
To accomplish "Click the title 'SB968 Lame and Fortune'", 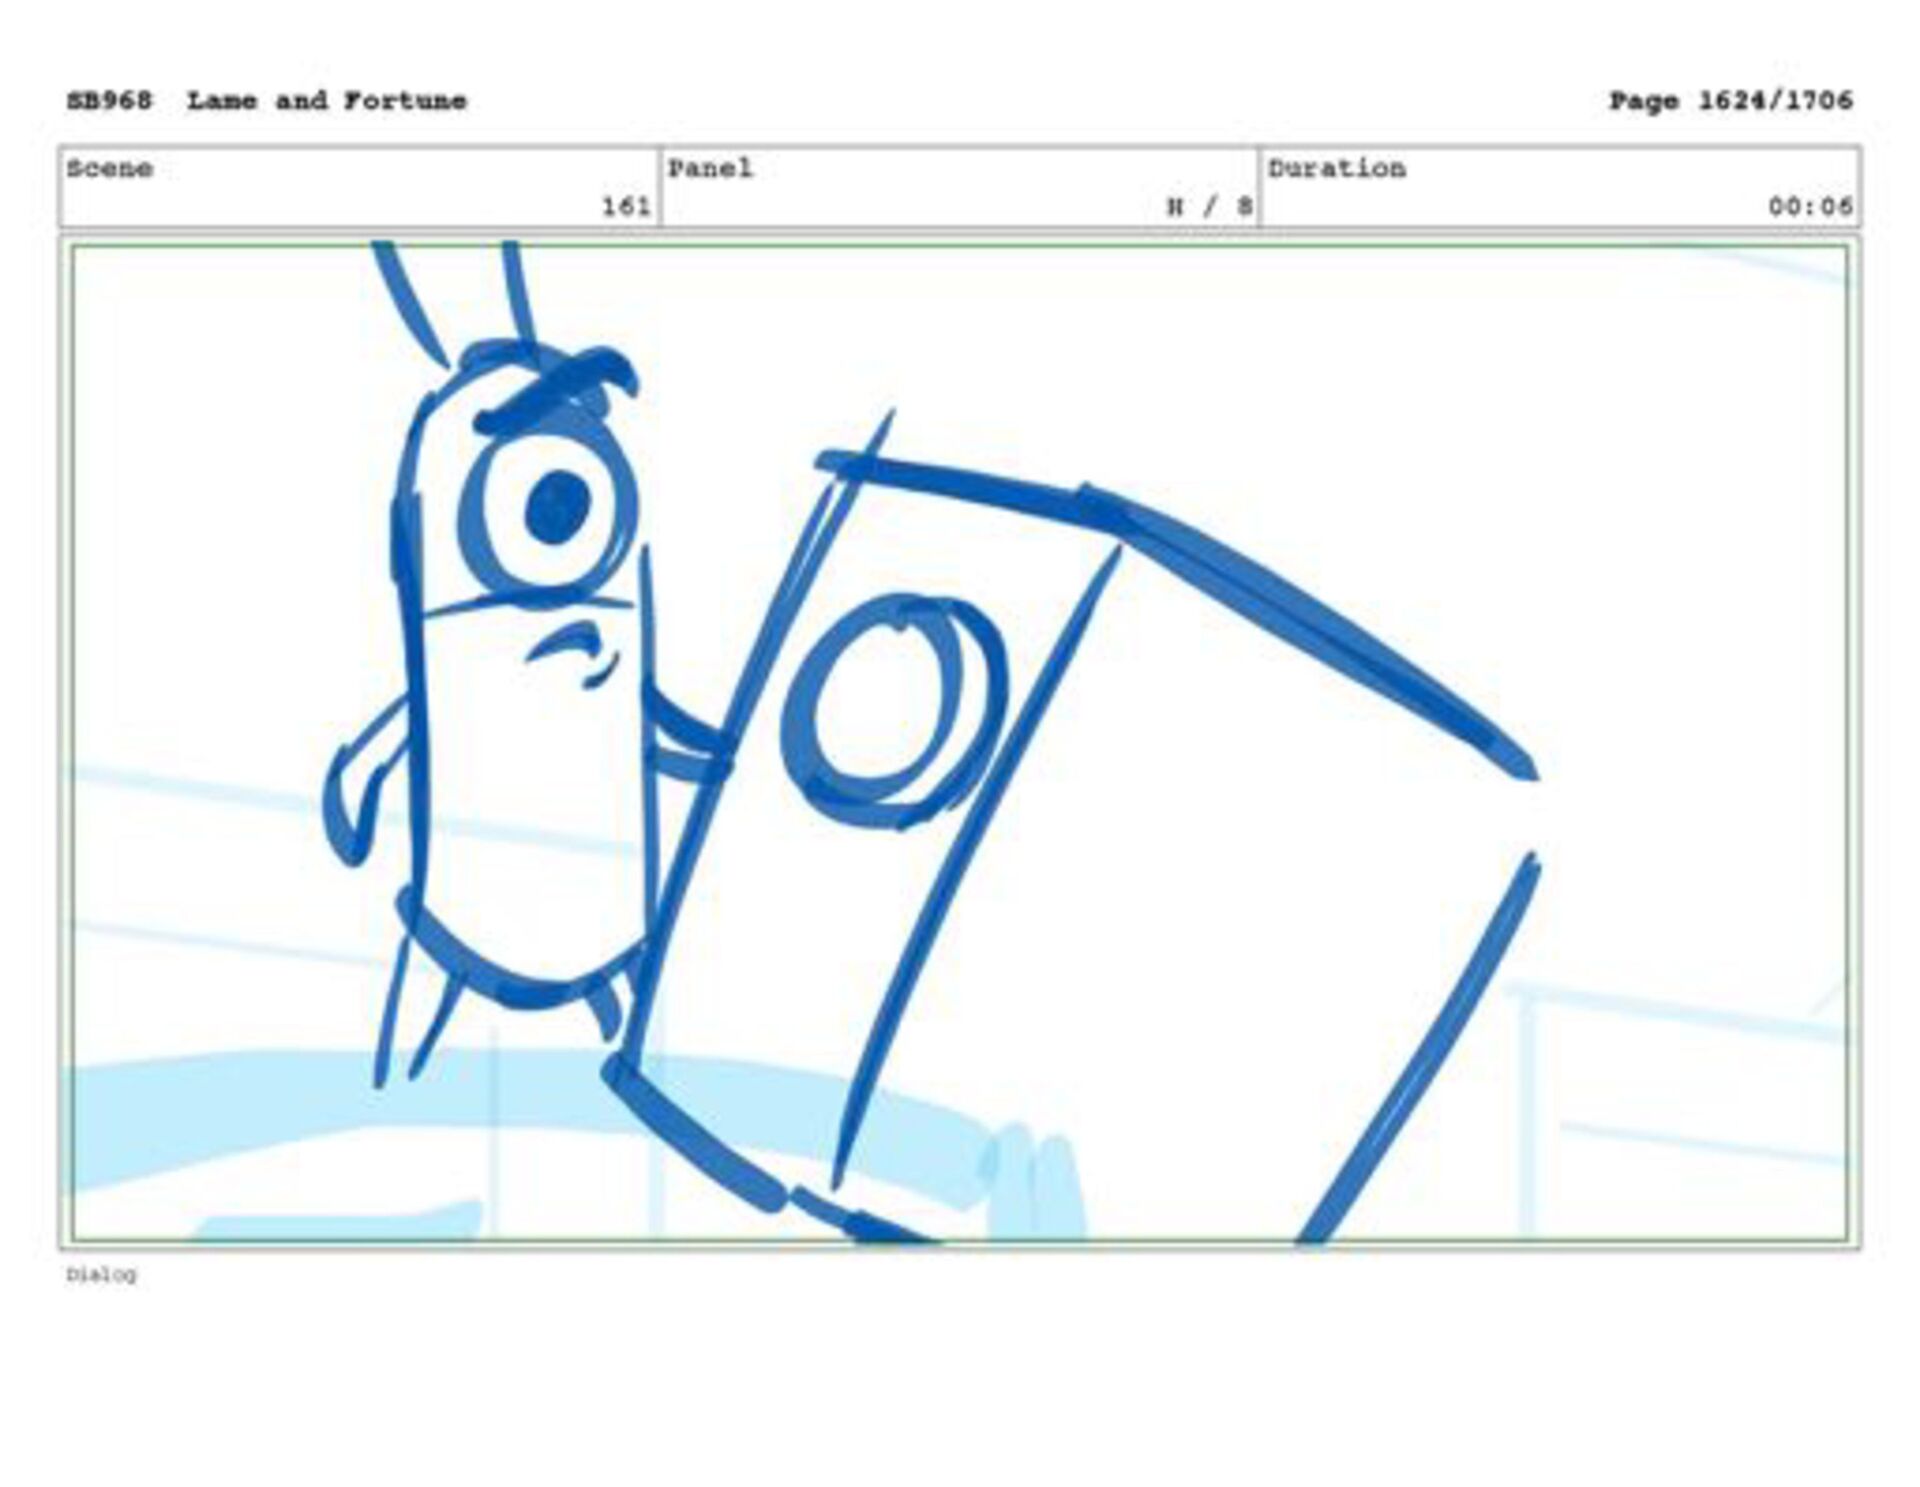I will click(x=267, y=101).
